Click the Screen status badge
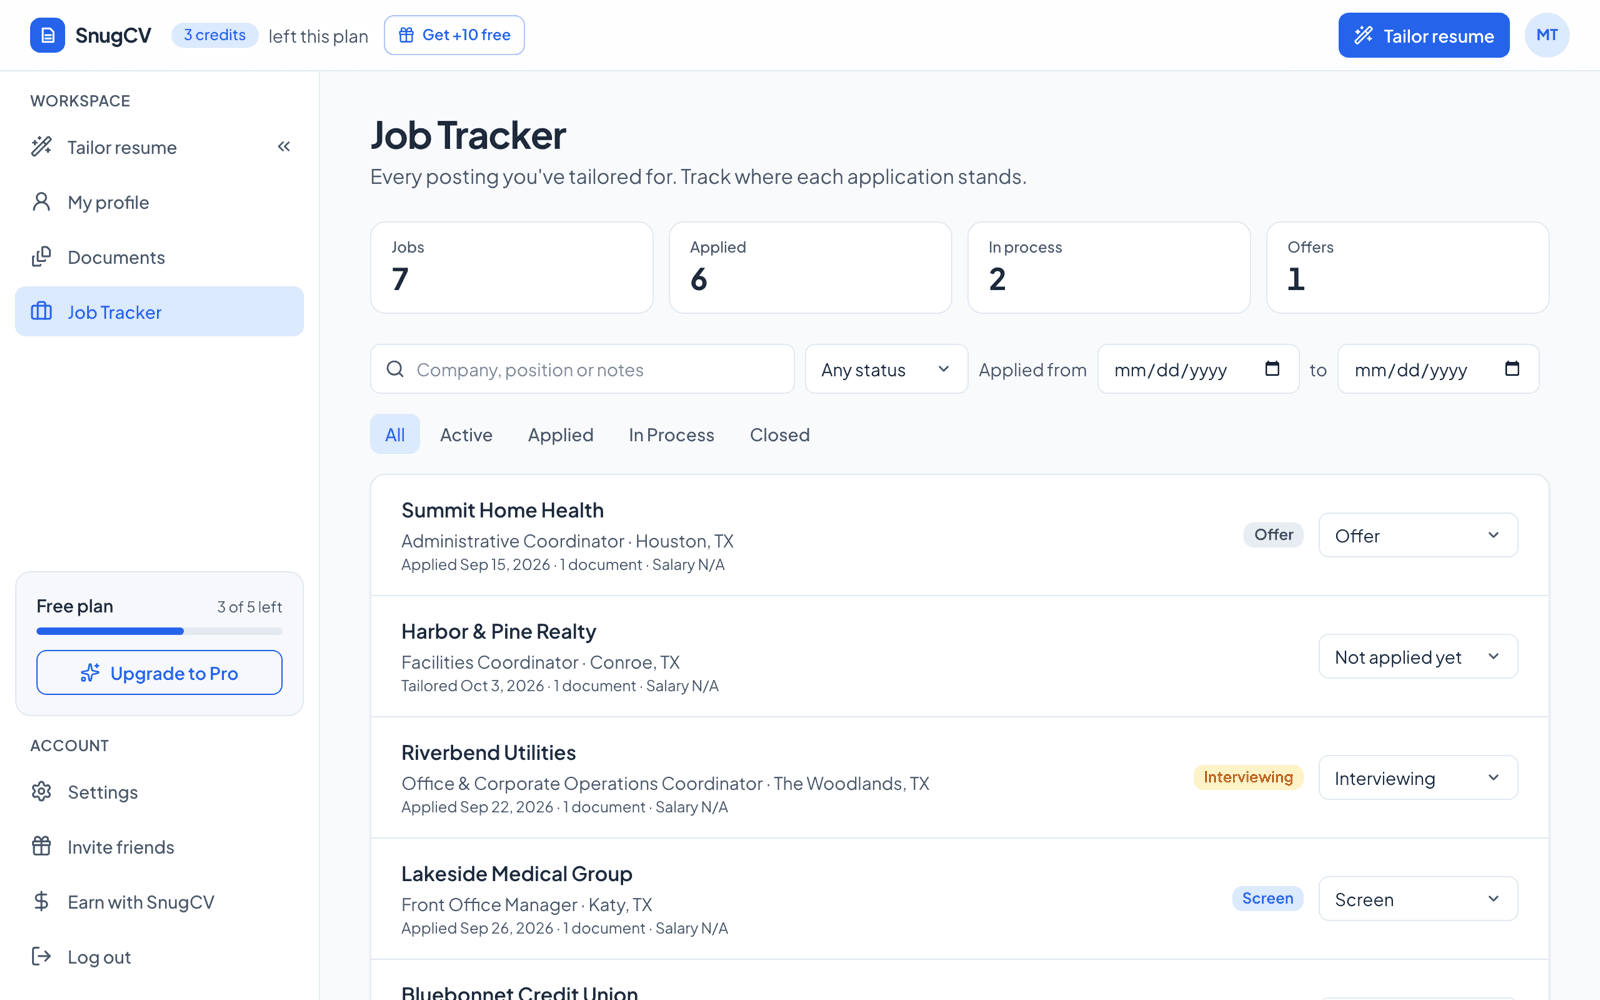Viewport: 1600px width, 1000px height. tap(1267, 898)
